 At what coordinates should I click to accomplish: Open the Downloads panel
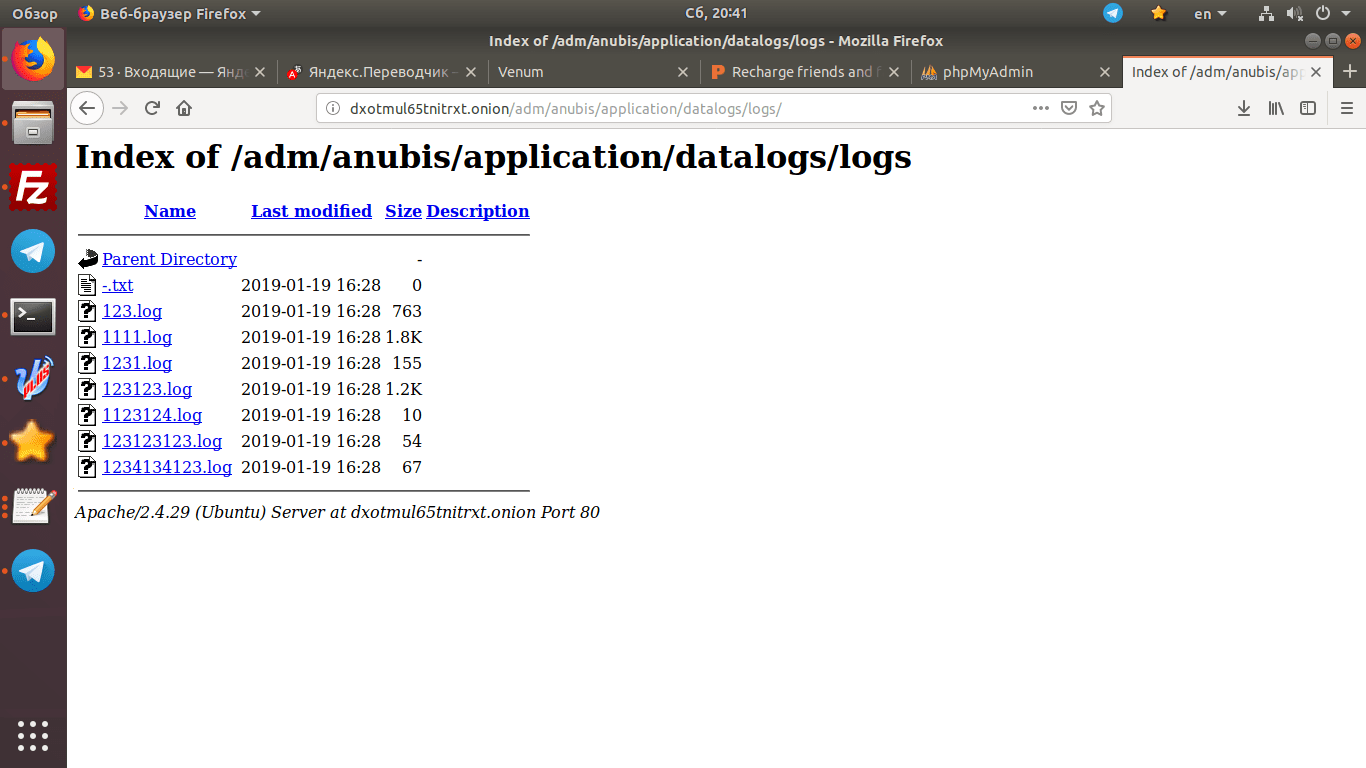coord(1244,108)
